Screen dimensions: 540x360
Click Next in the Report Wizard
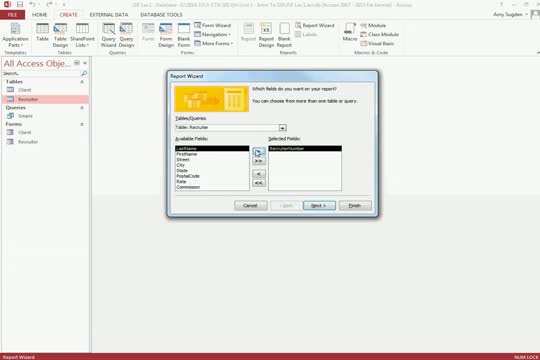319,206
